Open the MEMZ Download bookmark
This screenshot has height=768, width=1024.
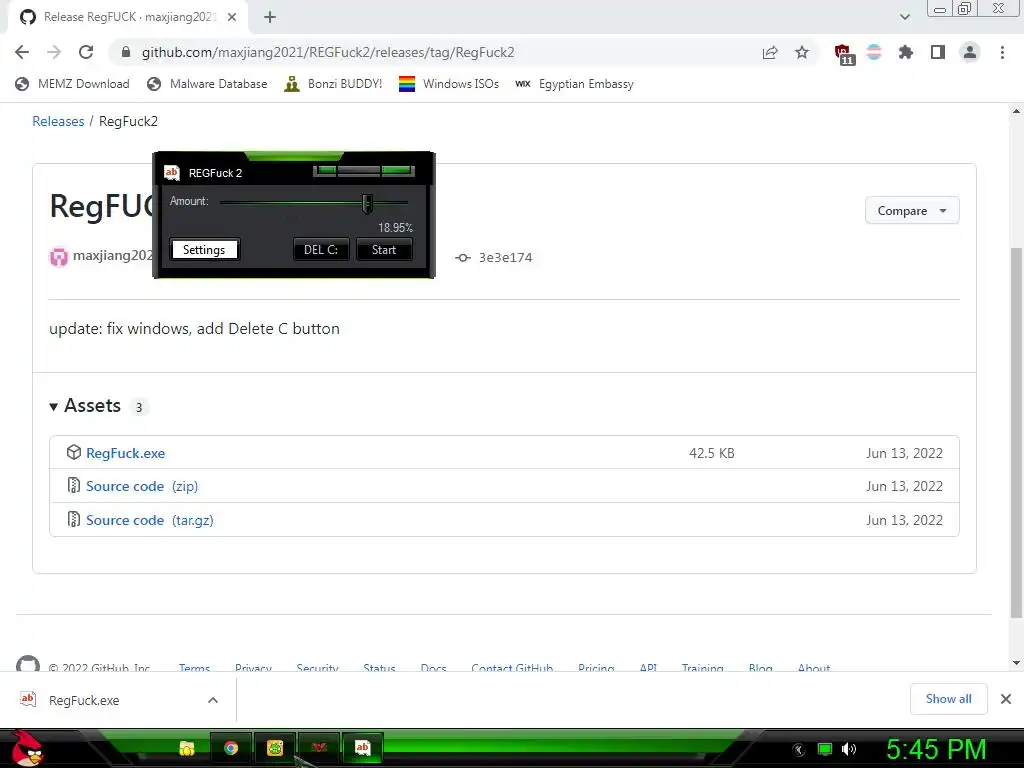point(72,84)
